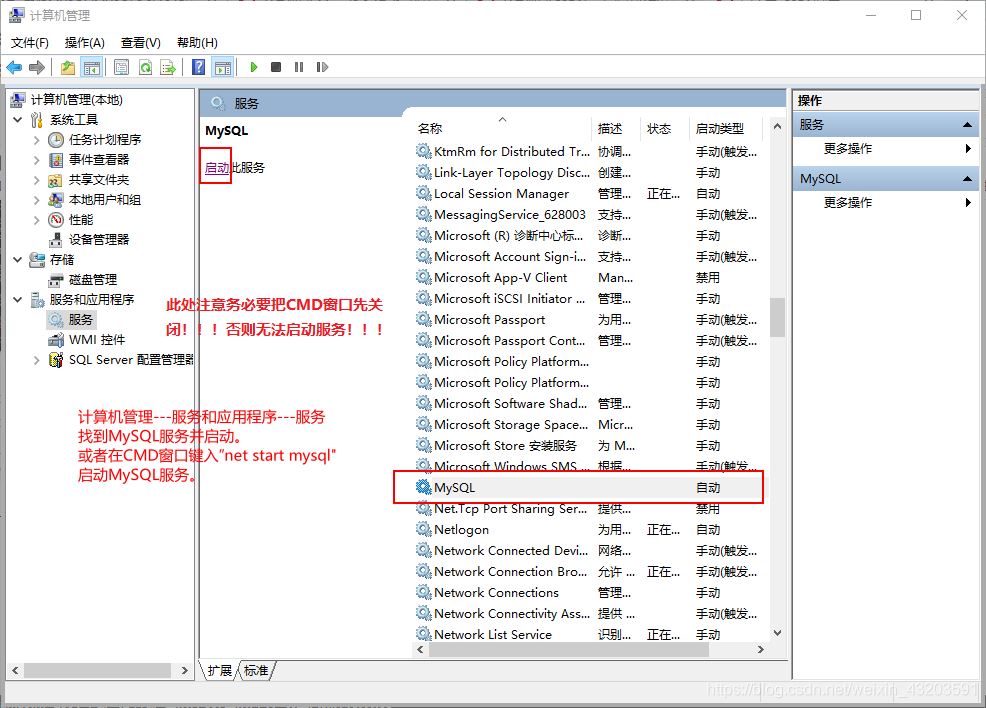Viewport: 986px width, 708px height.
Task: Click the Help question mark icon
Action: pyautogui.click(x=199, y=67)
